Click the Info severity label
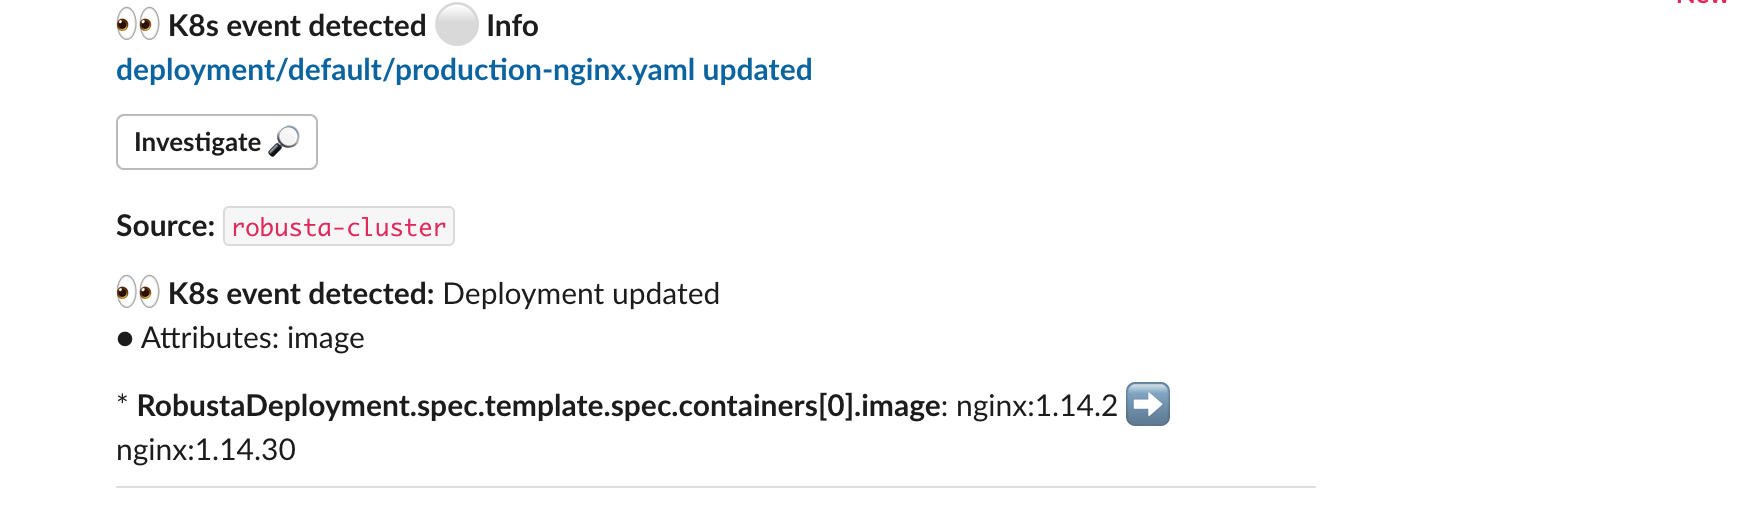 tap(512, 25)
